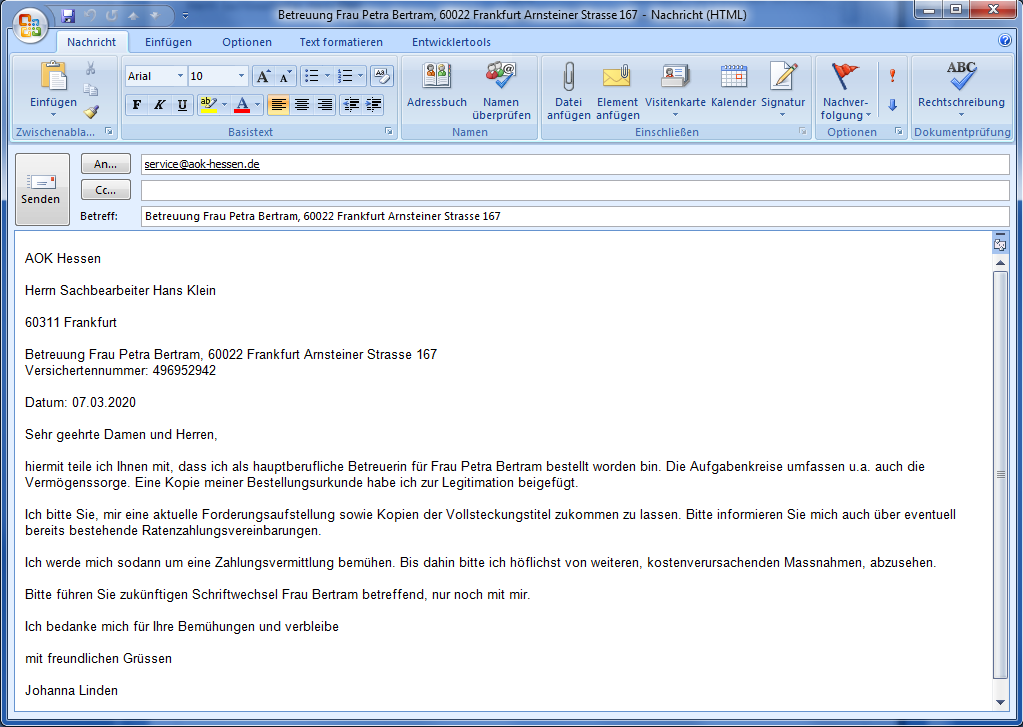Click the text Versichertennummer: 496952942
Viewport: 1023px width, 727px height.
click(x=120, y=371)
